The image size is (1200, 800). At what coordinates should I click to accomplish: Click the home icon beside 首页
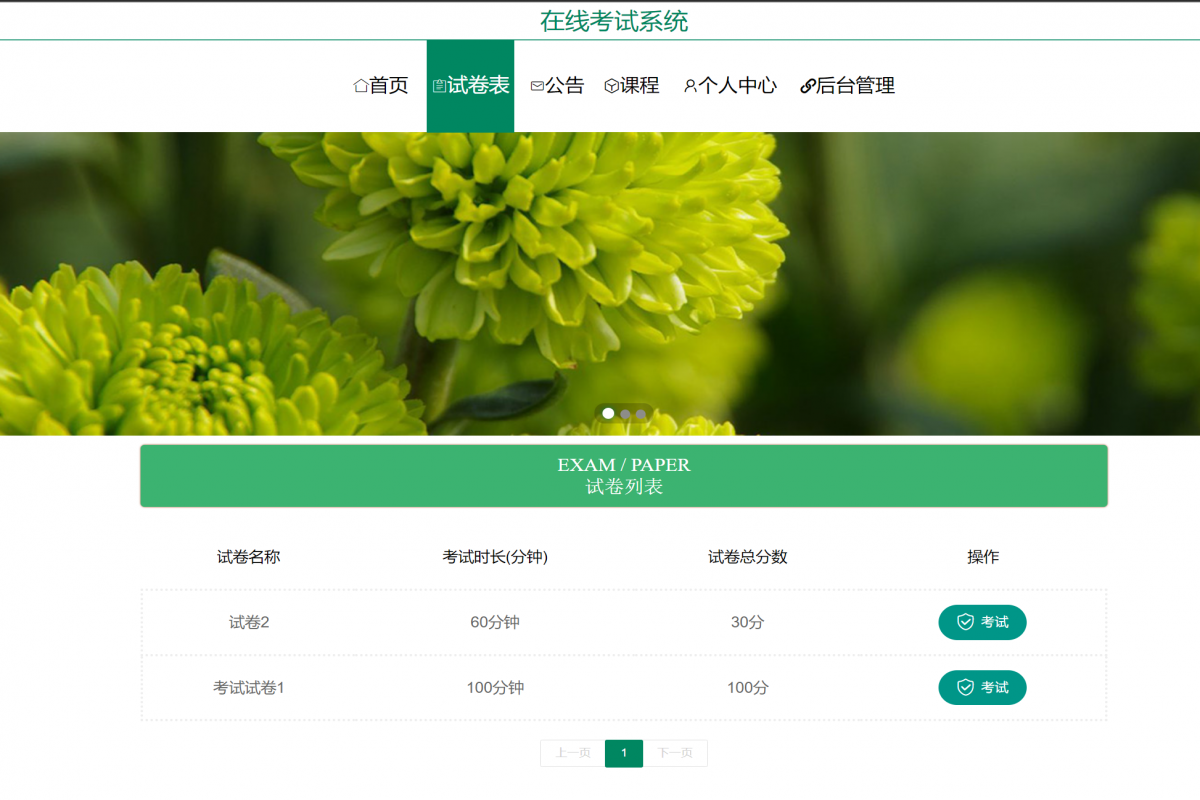click(x=360, y=85)
